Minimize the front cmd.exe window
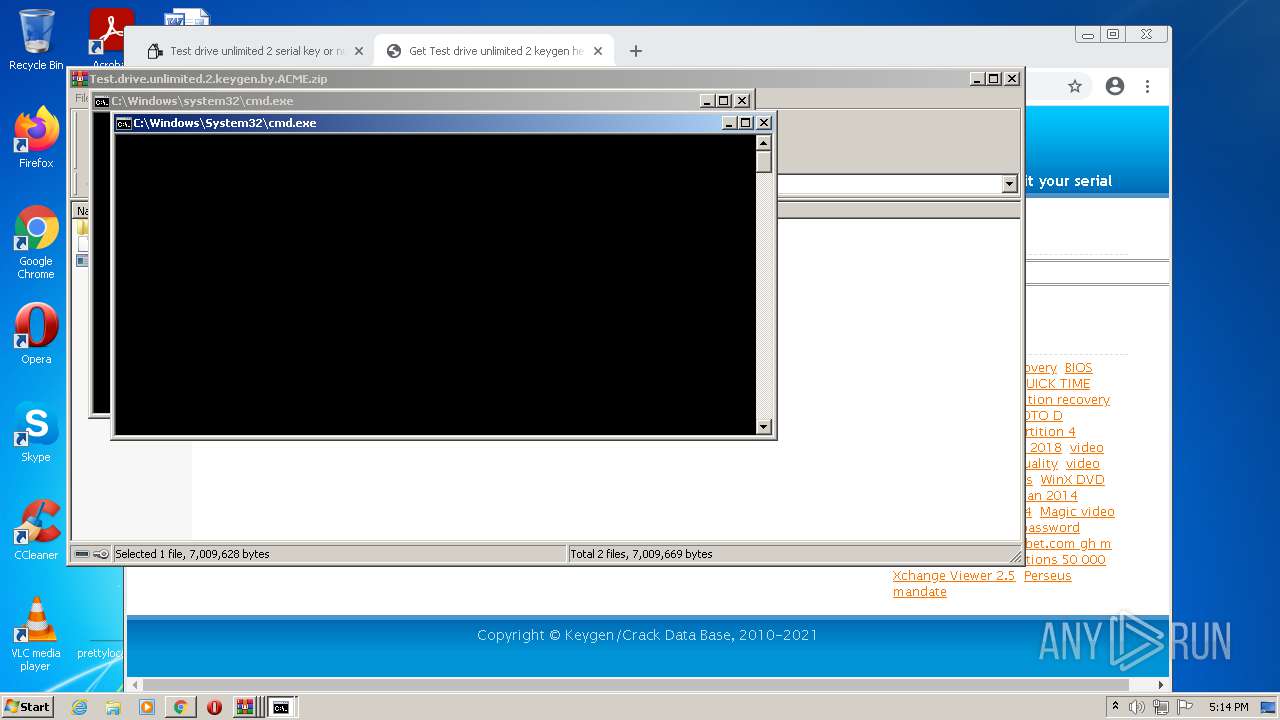 coord(729,123)
